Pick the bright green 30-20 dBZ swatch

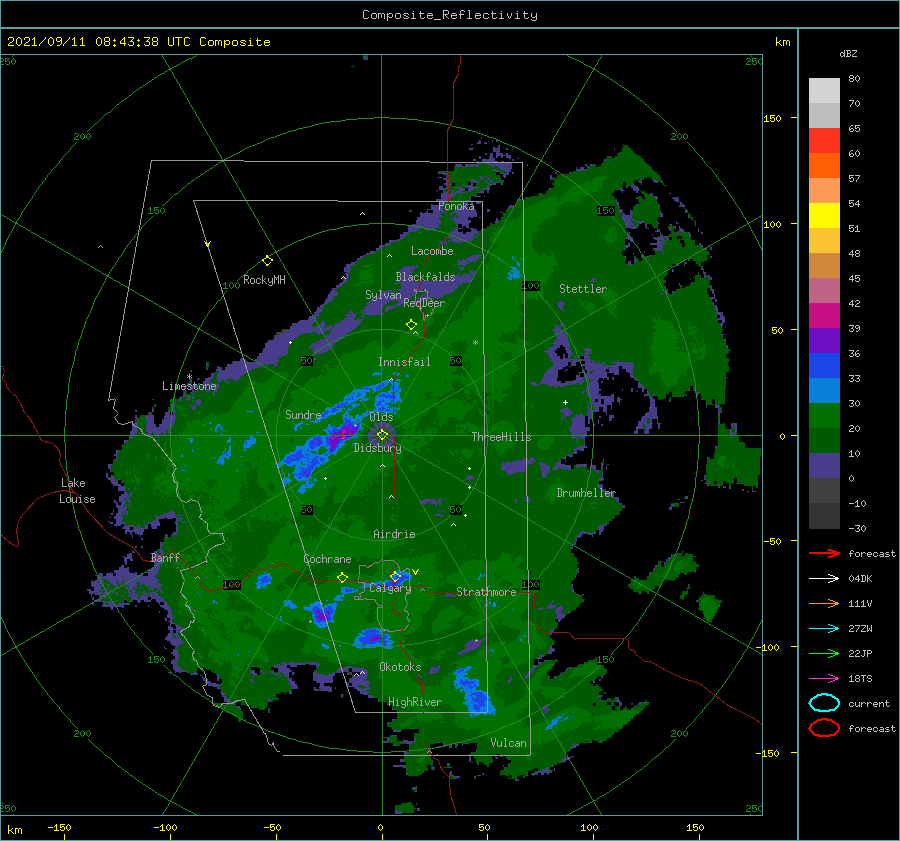click(x=824, y=415)
